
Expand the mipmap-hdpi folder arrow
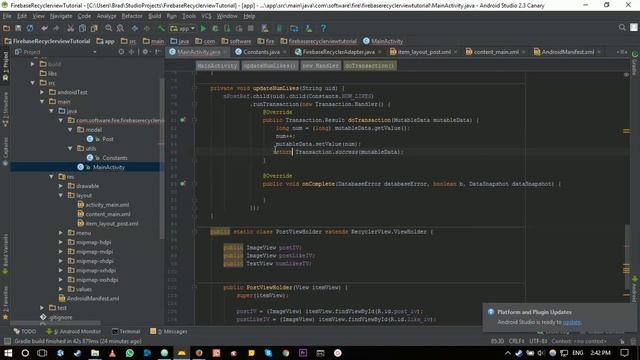(61, 242)
